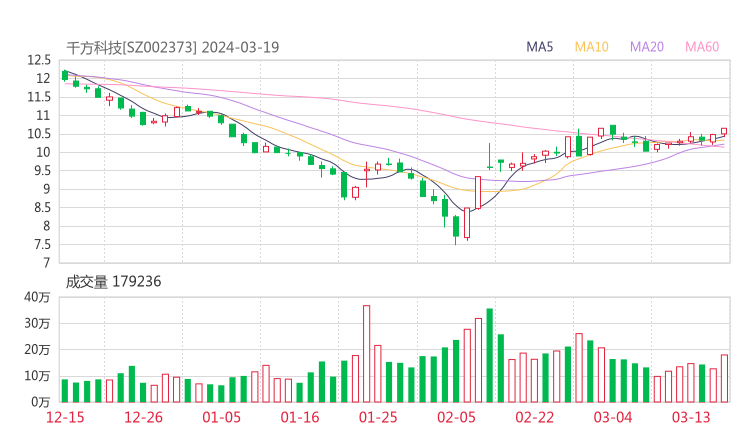740x440 pixels.
Task: Click the MA60 legend label
Action: click(x=702, y=47)
